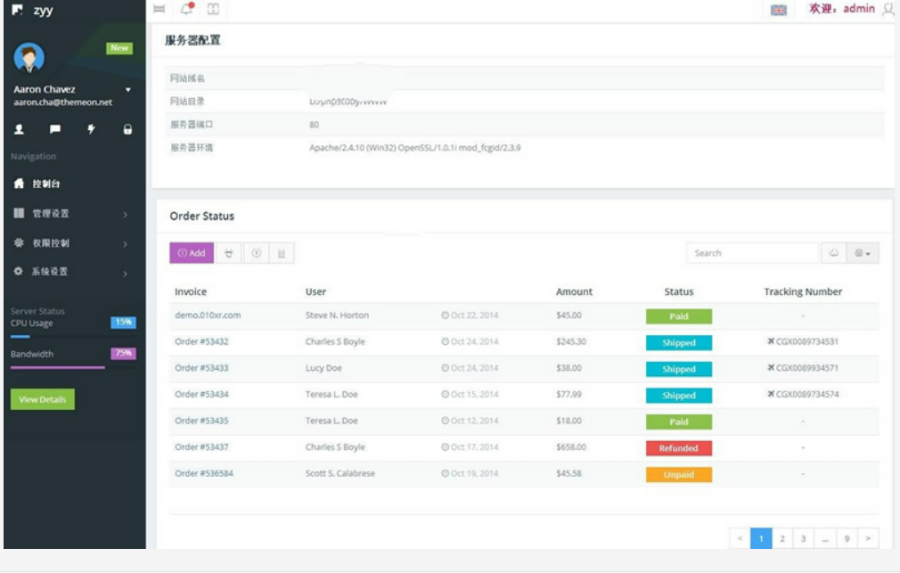Screen dimensions: 900x573
Task: Go to previous page arrow in pagination
Action: click(740, 539)
